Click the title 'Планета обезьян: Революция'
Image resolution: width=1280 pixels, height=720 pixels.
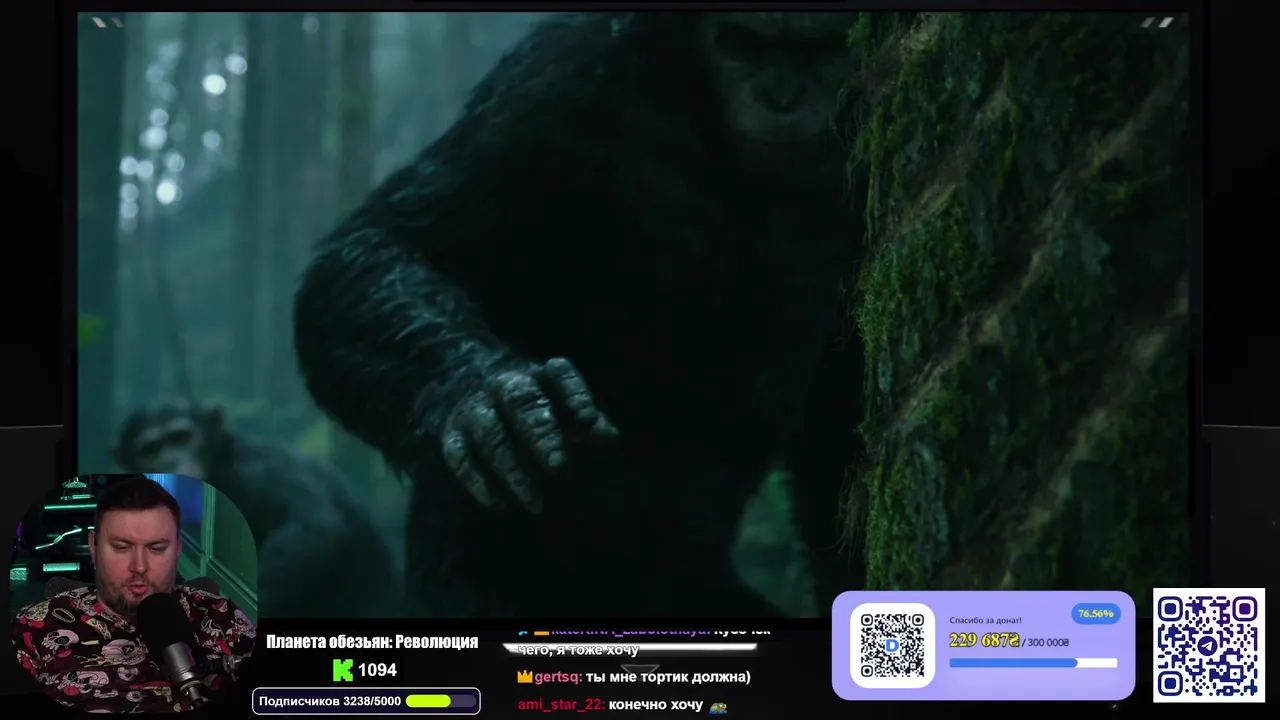(372, 642)
